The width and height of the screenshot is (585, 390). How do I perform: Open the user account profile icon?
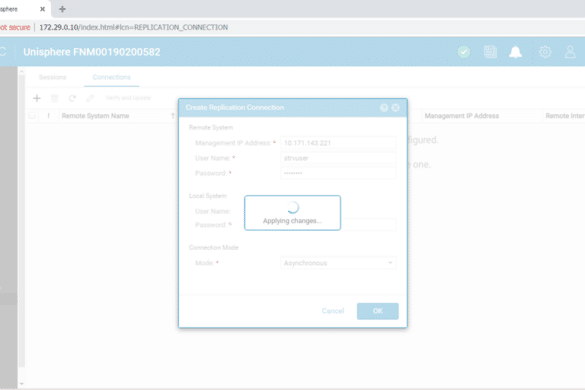(x=570, y=52)
